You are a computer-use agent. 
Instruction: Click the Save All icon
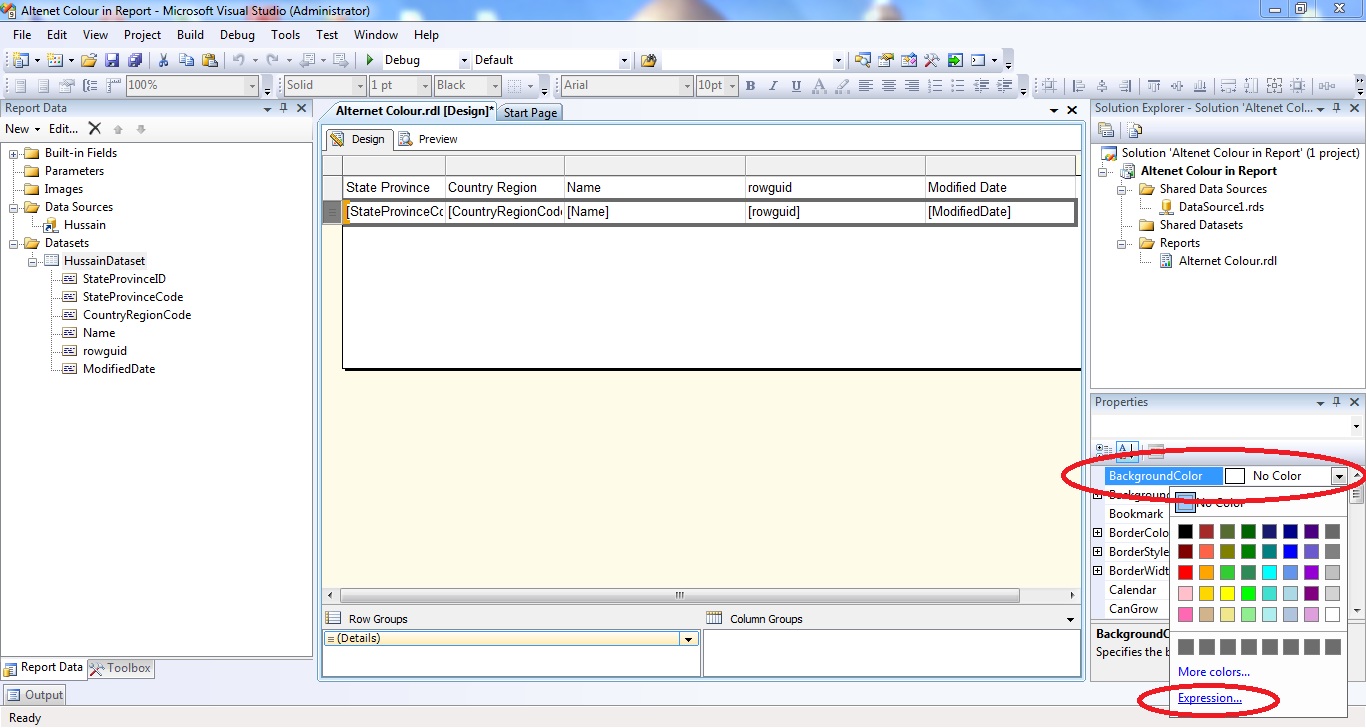[x=134, y=59]
